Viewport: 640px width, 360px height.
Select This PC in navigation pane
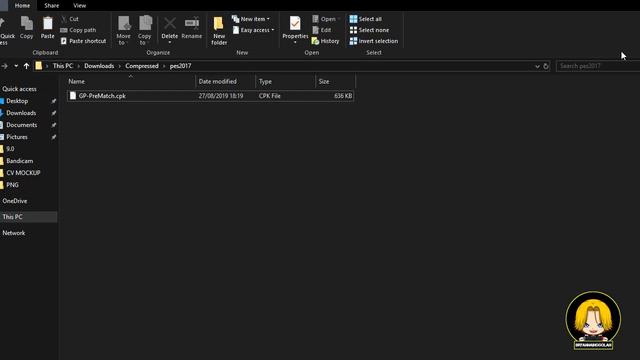click(x=12, y=217)
